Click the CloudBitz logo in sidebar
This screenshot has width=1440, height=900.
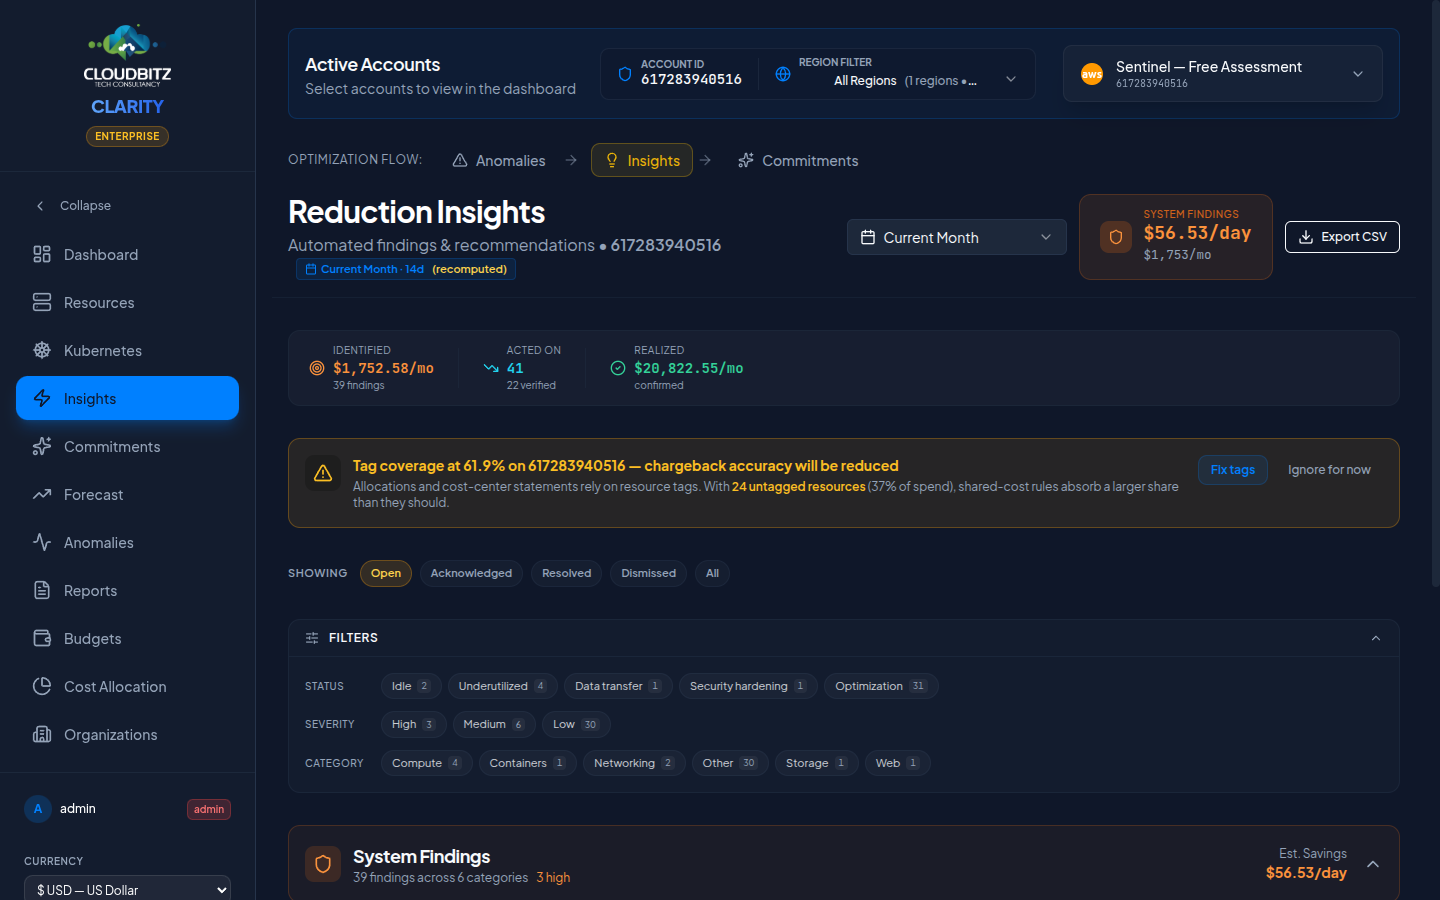point(127,56)
